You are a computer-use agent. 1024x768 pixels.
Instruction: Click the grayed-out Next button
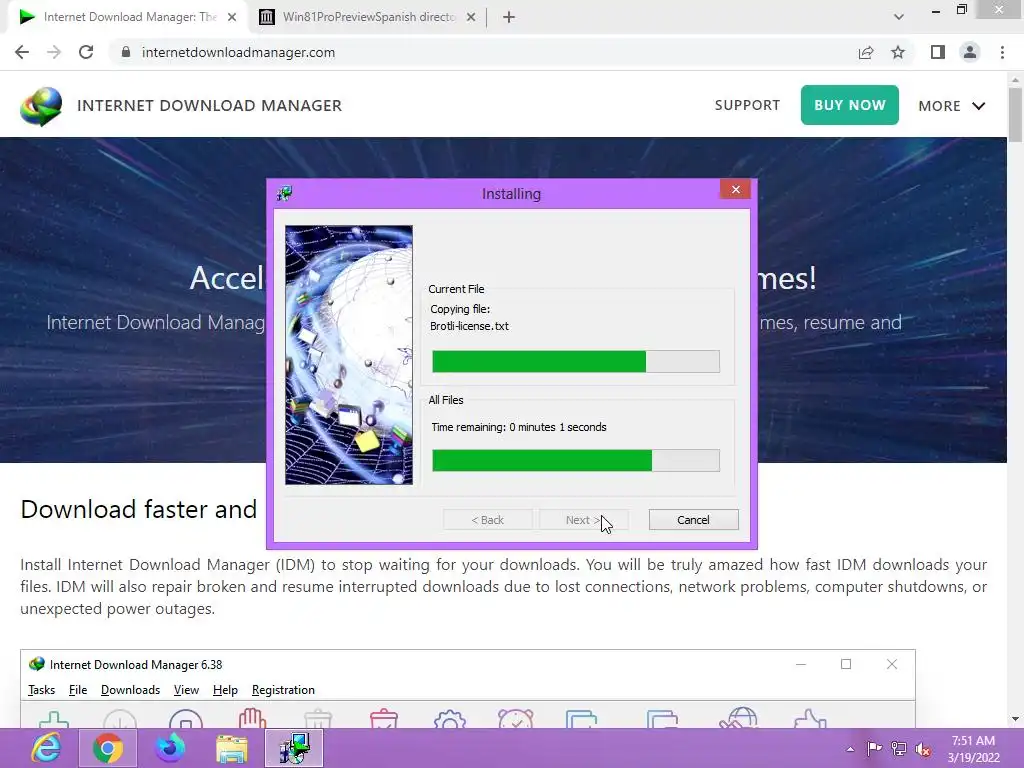coord(583,520)
